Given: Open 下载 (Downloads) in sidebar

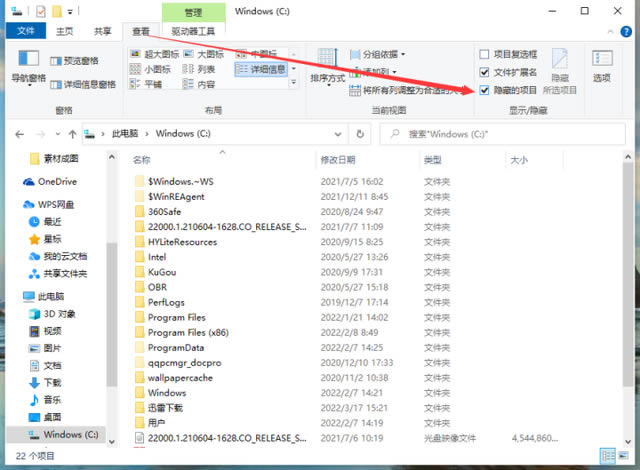Looking at the screenshot, I should pos(45,382).
